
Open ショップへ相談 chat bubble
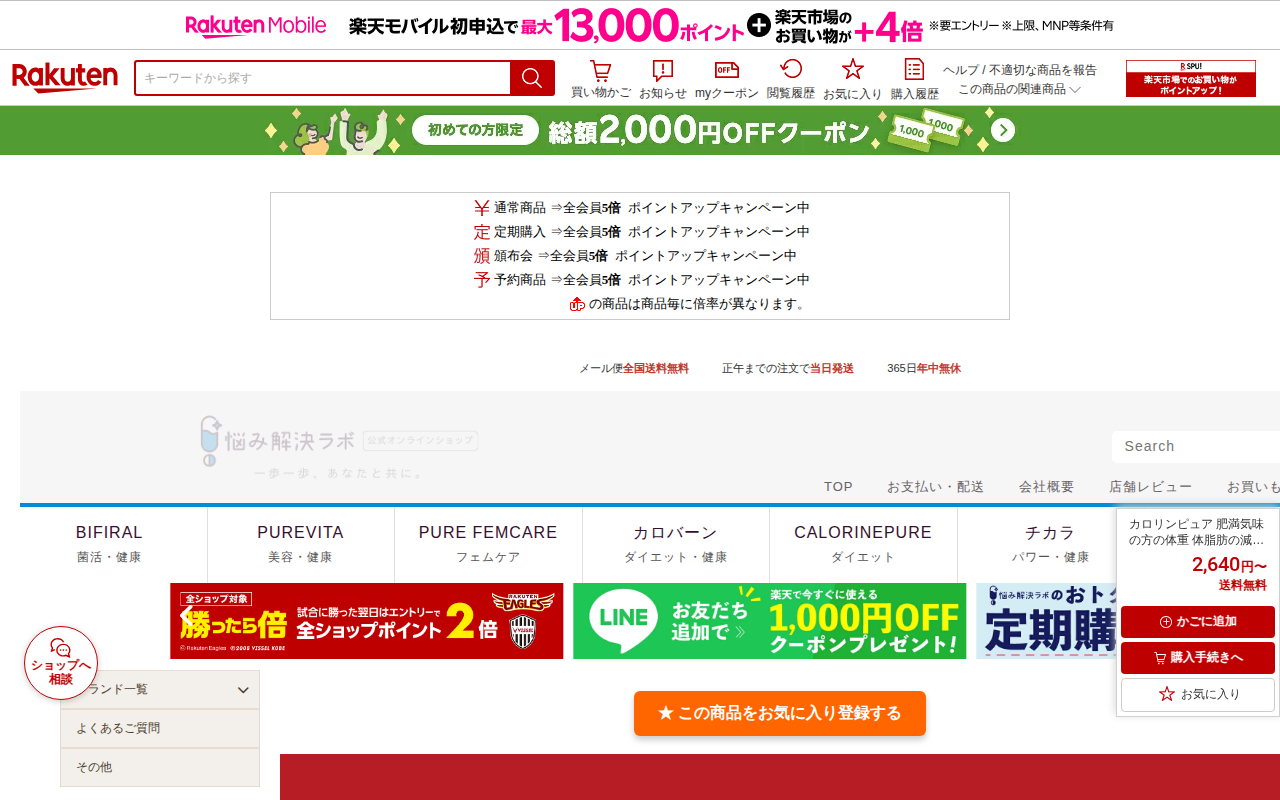(x=61, y=663)
